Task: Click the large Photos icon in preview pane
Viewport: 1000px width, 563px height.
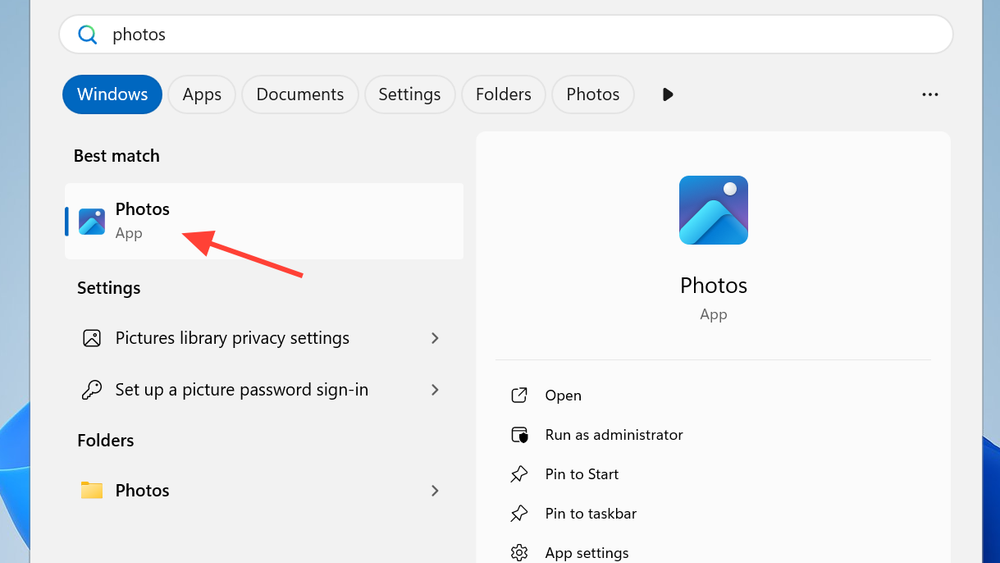Action: click(713, 210)
